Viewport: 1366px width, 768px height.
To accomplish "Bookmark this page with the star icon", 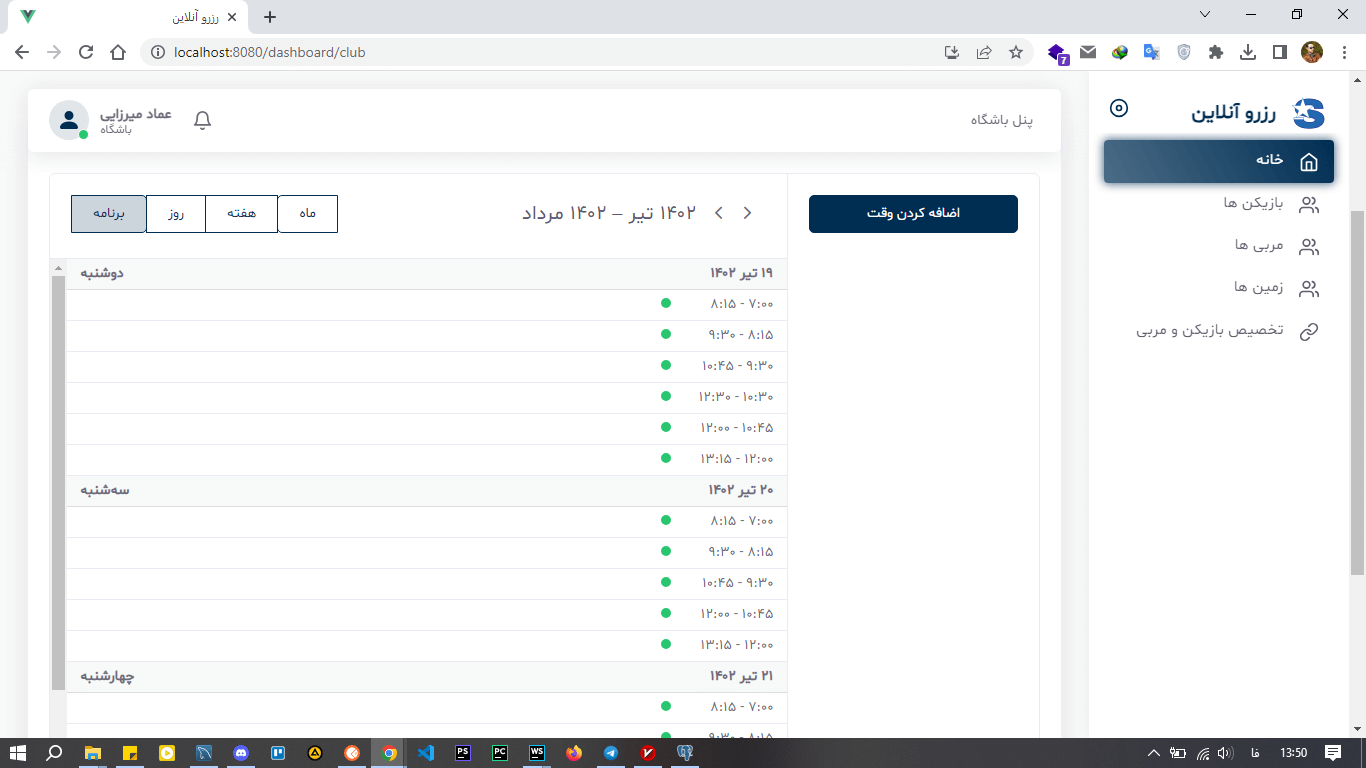I will click(1016, 52).
